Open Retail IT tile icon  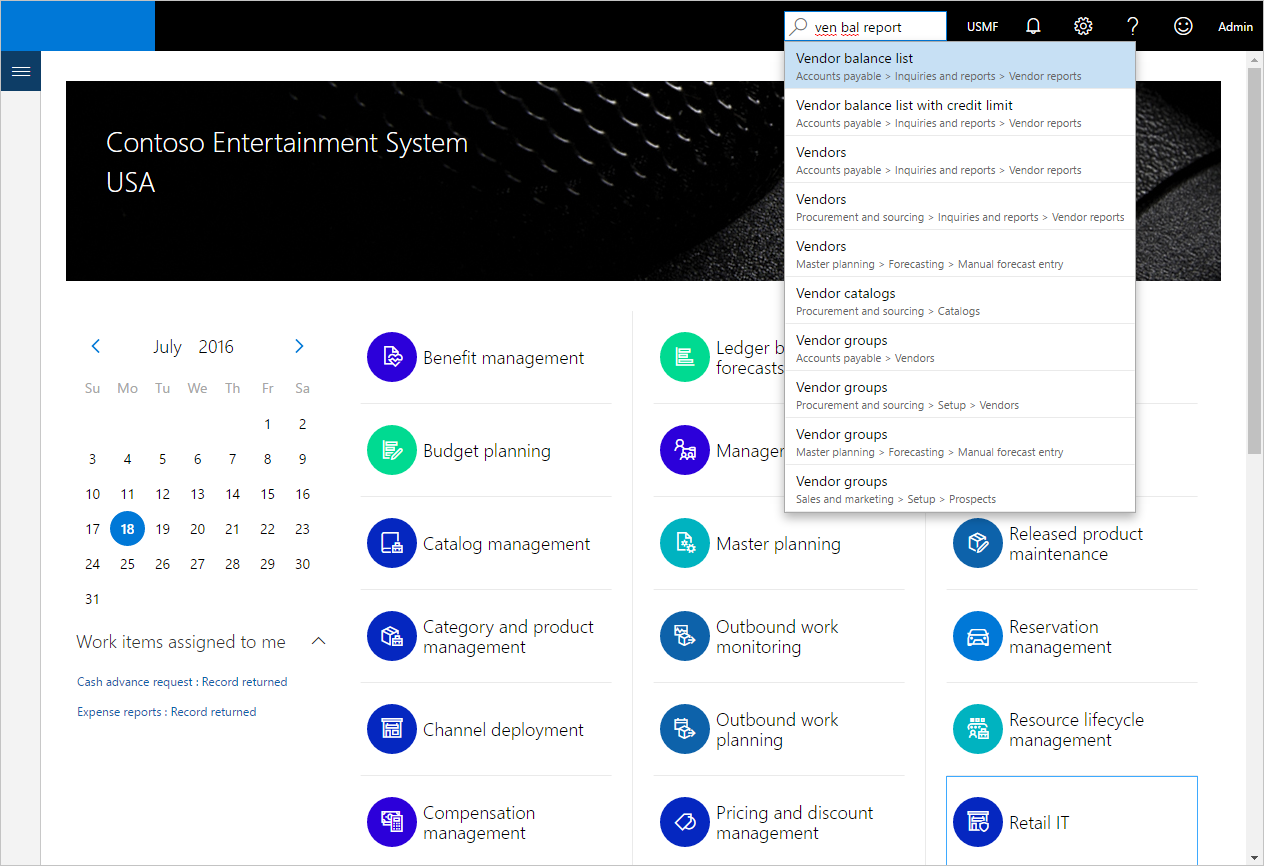[x=978, y=822]
